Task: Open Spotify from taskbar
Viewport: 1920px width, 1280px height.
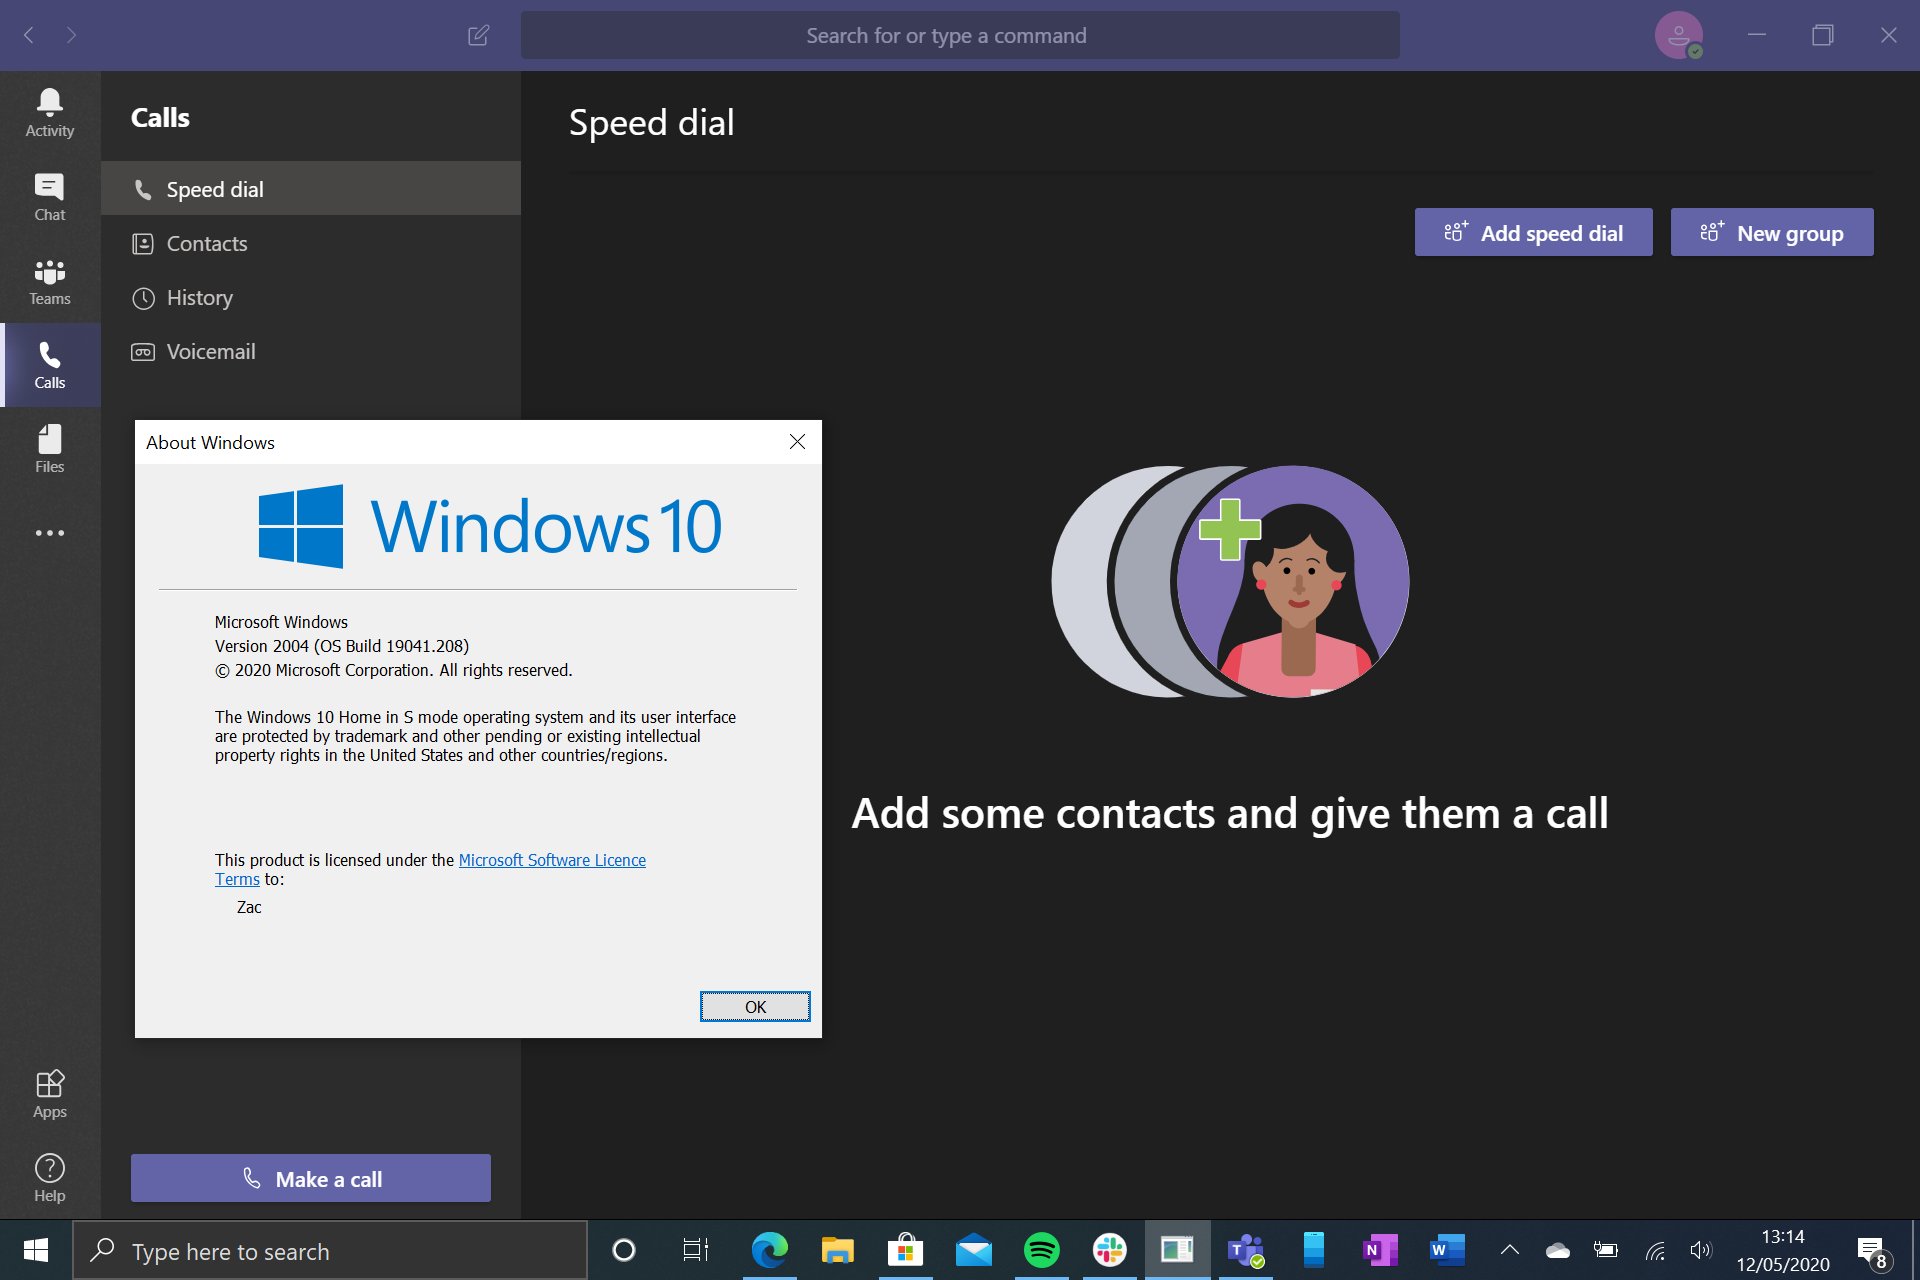Action: [1041, 1250]
